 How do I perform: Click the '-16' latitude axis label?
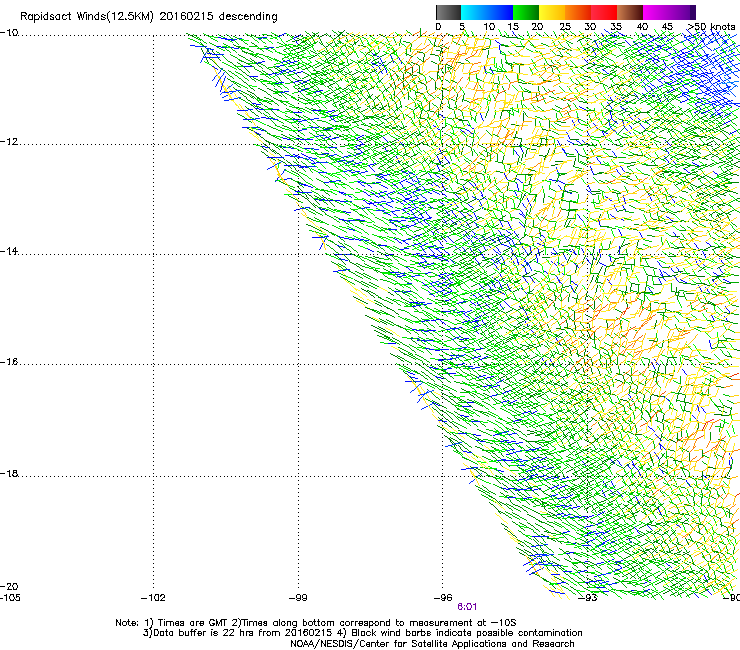click(9, 362)
